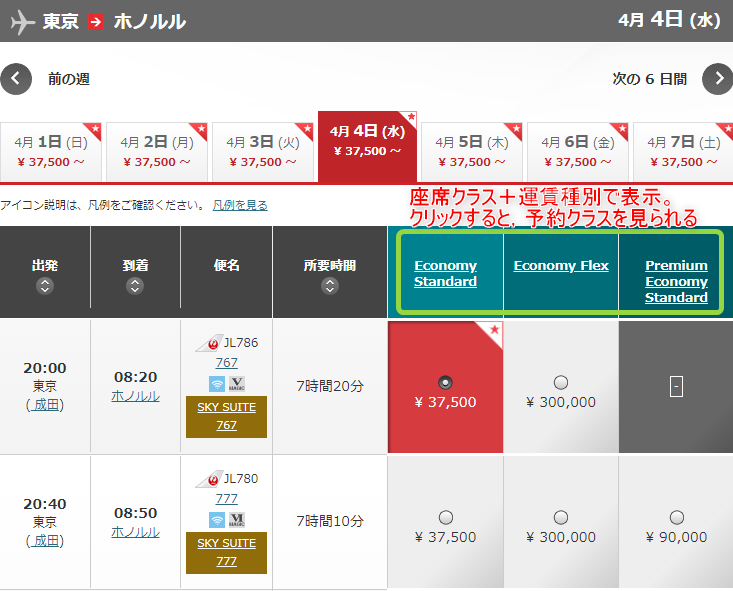Click the previous week arrow icon

tap(17, 79)
